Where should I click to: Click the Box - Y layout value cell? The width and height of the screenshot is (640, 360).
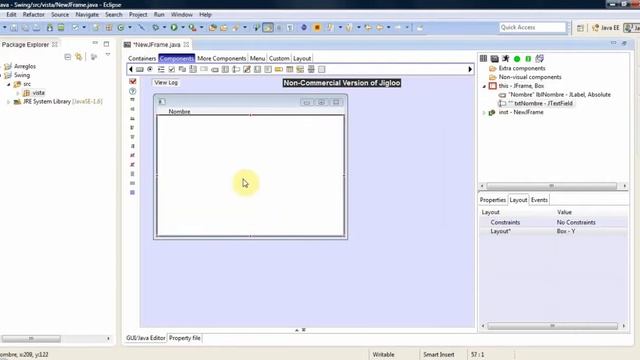tap(566, 231)
